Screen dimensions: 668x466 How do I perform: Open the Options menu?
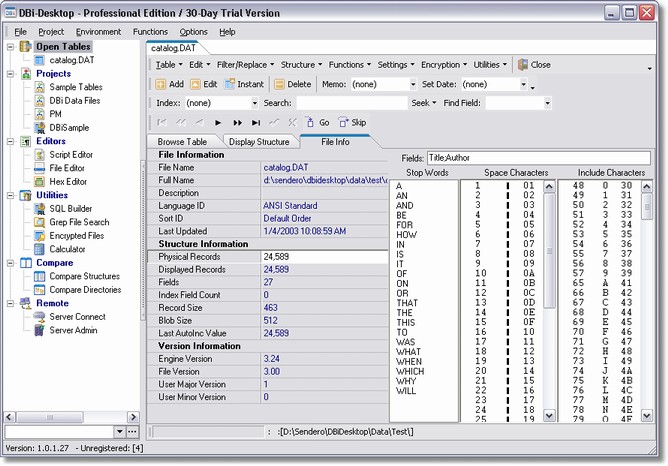(x=193, y=32)
